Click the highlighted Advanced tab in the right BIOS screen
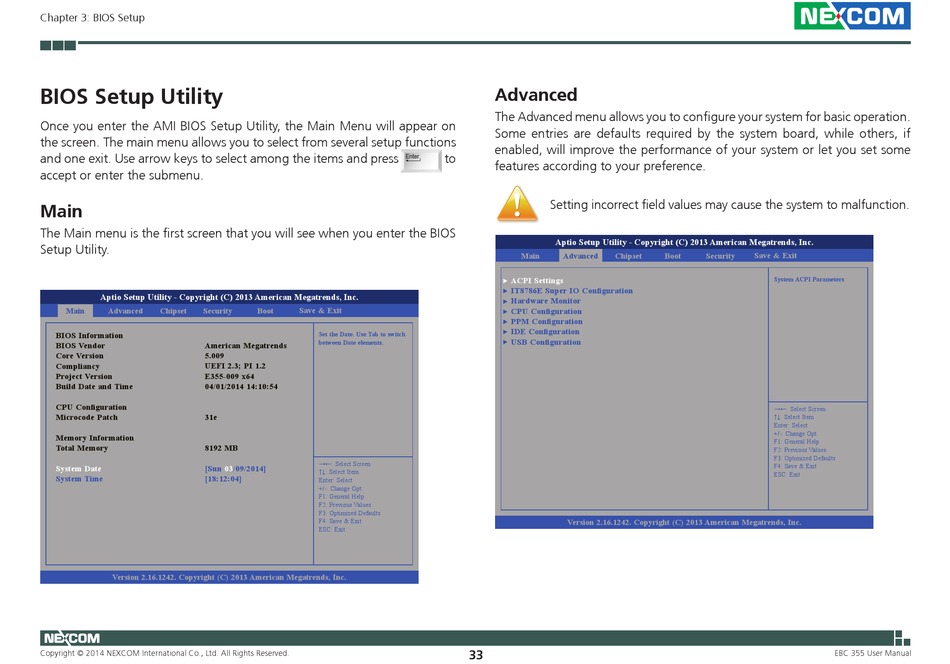950x664 pixels. point(580,256)
